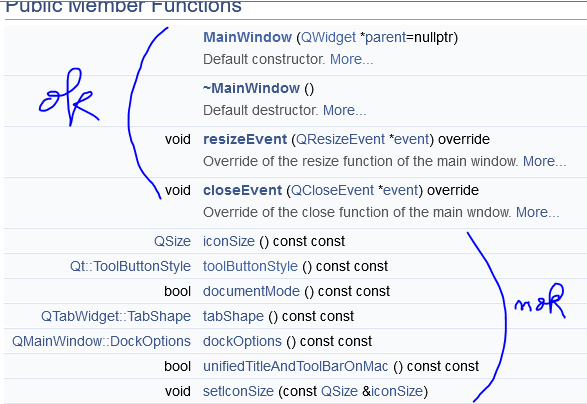Click the QTabWidget::TabShape type link

[116, 316]
